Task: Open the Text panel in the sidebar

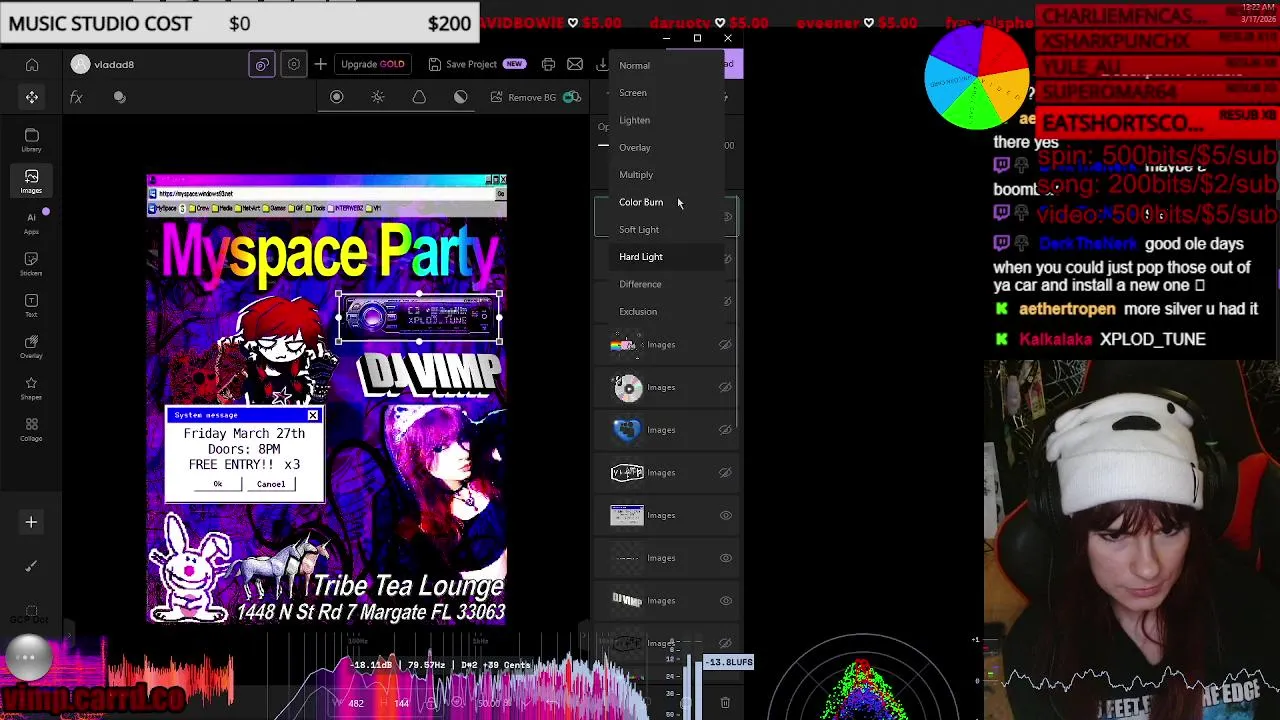Action: point(32,305)
